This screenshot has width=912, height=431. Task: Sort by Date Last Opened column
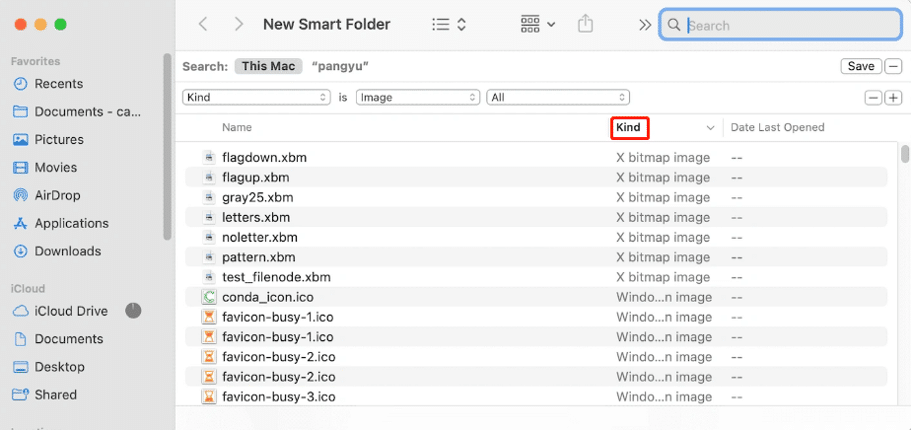coord(777,127)
